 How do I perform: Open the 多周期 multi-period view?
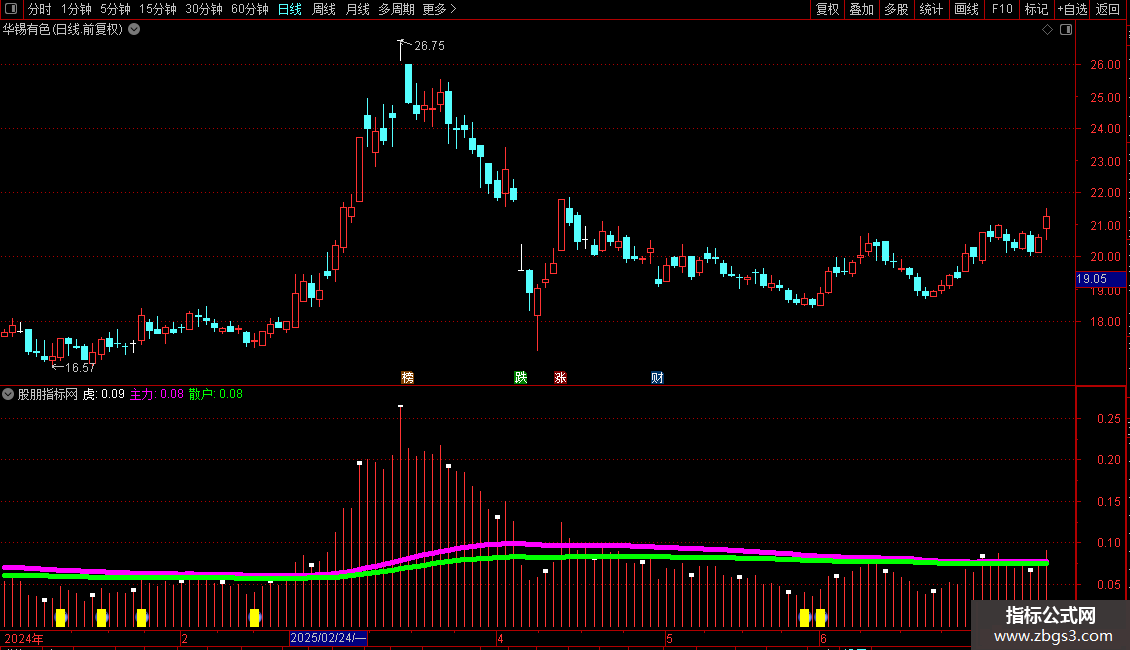coord(396,9)
